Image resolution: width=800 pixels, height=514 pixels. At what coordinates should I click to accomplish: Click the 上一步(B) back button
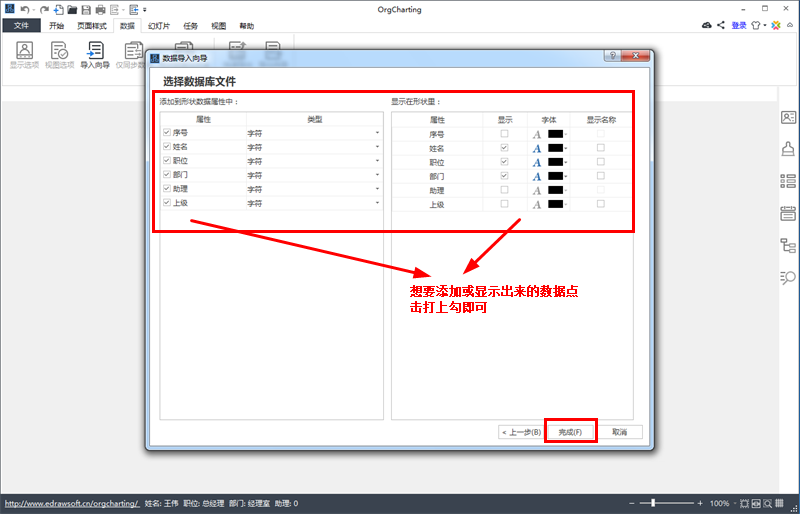pos(520,432)
